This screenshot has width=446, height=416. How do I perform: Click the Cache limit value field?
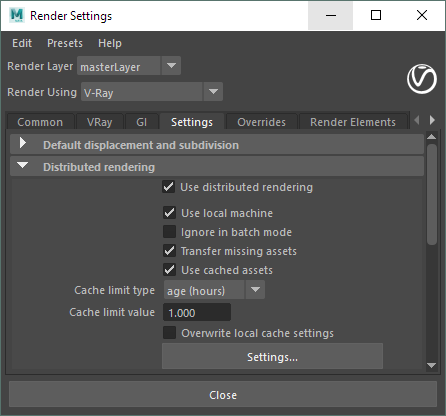[x=197, y=312]
